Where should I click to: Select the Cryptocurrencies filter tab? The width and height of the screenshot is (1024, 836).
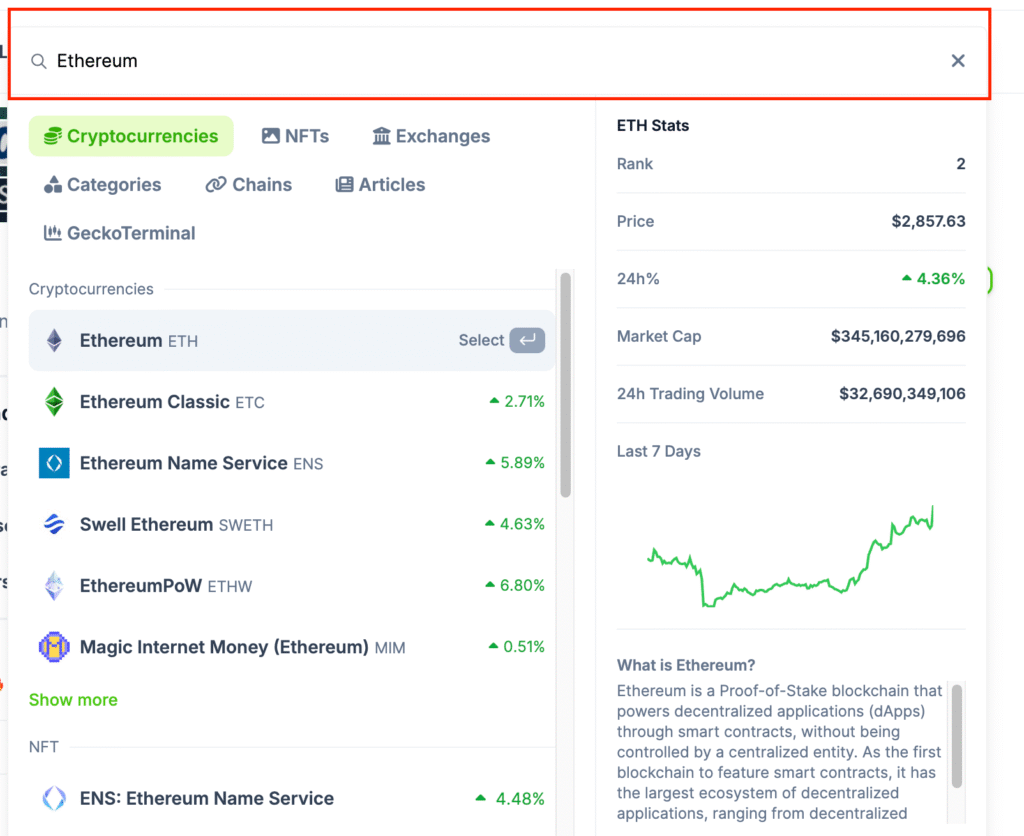click(x=131, y=136)
